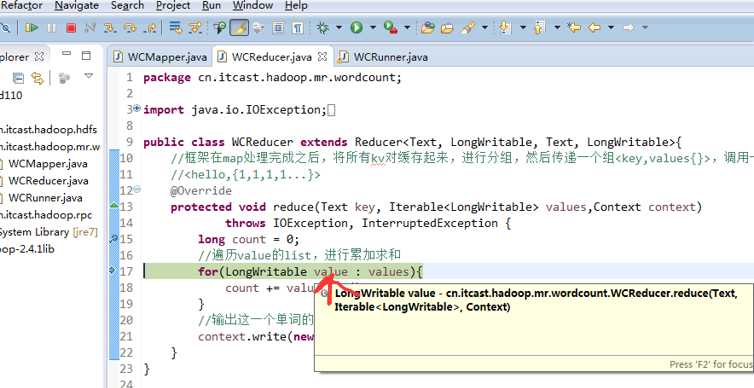Maximize the Package Explorer panel
This screenshot has height=388, width=754.
click(x=86, y=56)
